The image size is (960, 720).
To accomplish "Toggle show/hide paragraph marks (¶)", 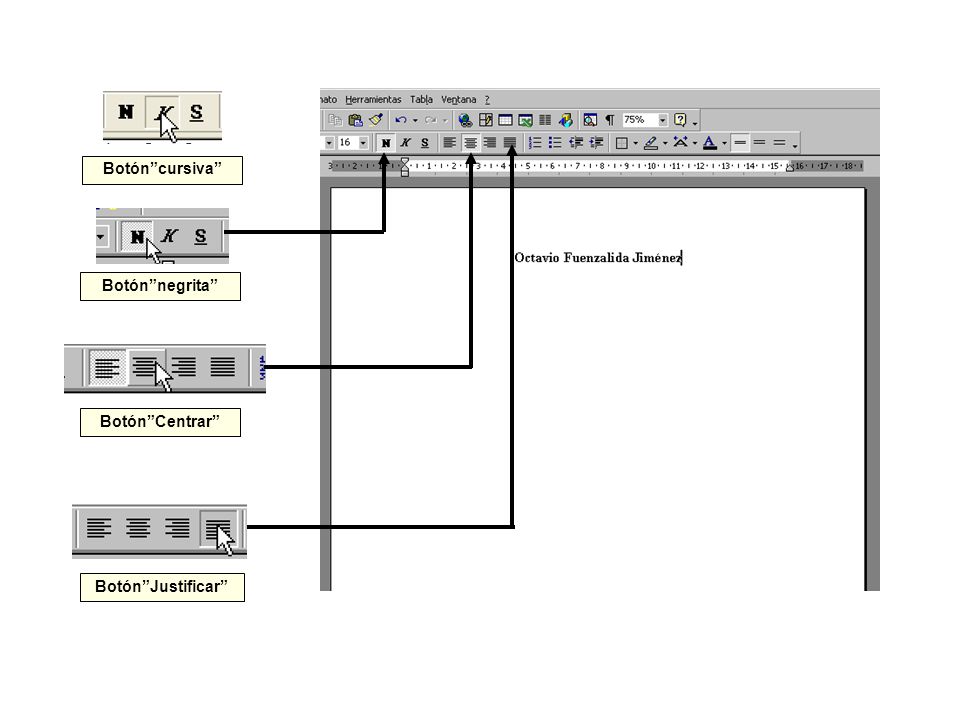I will (610, 120).
